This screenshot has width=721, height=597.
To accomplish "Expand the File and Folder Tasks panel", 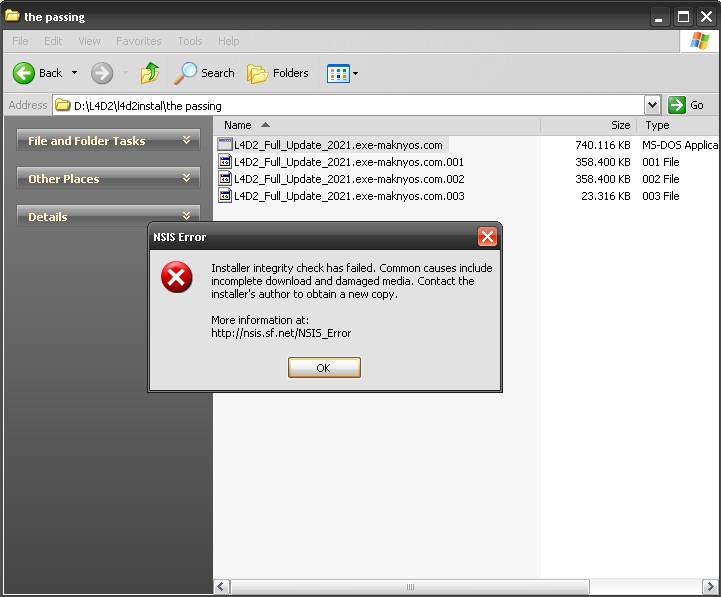I will tap(186, 141).
